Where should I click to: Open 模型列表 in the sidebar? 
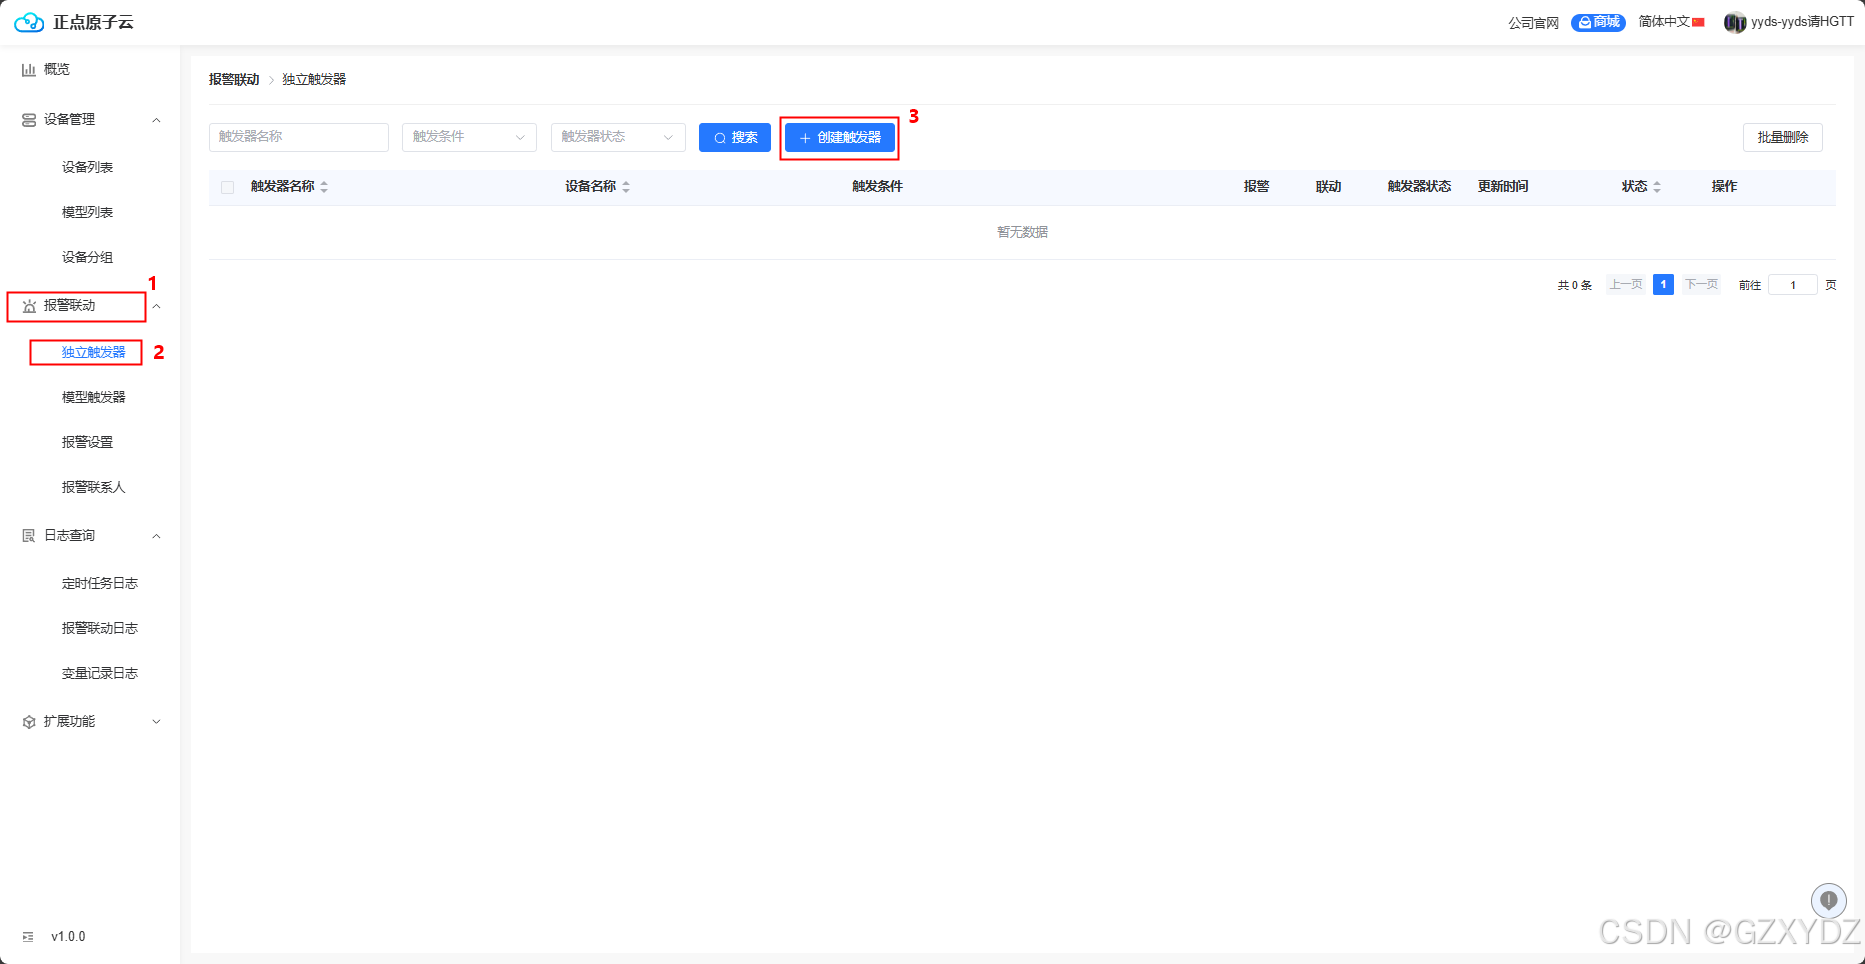tap(88, 212)
